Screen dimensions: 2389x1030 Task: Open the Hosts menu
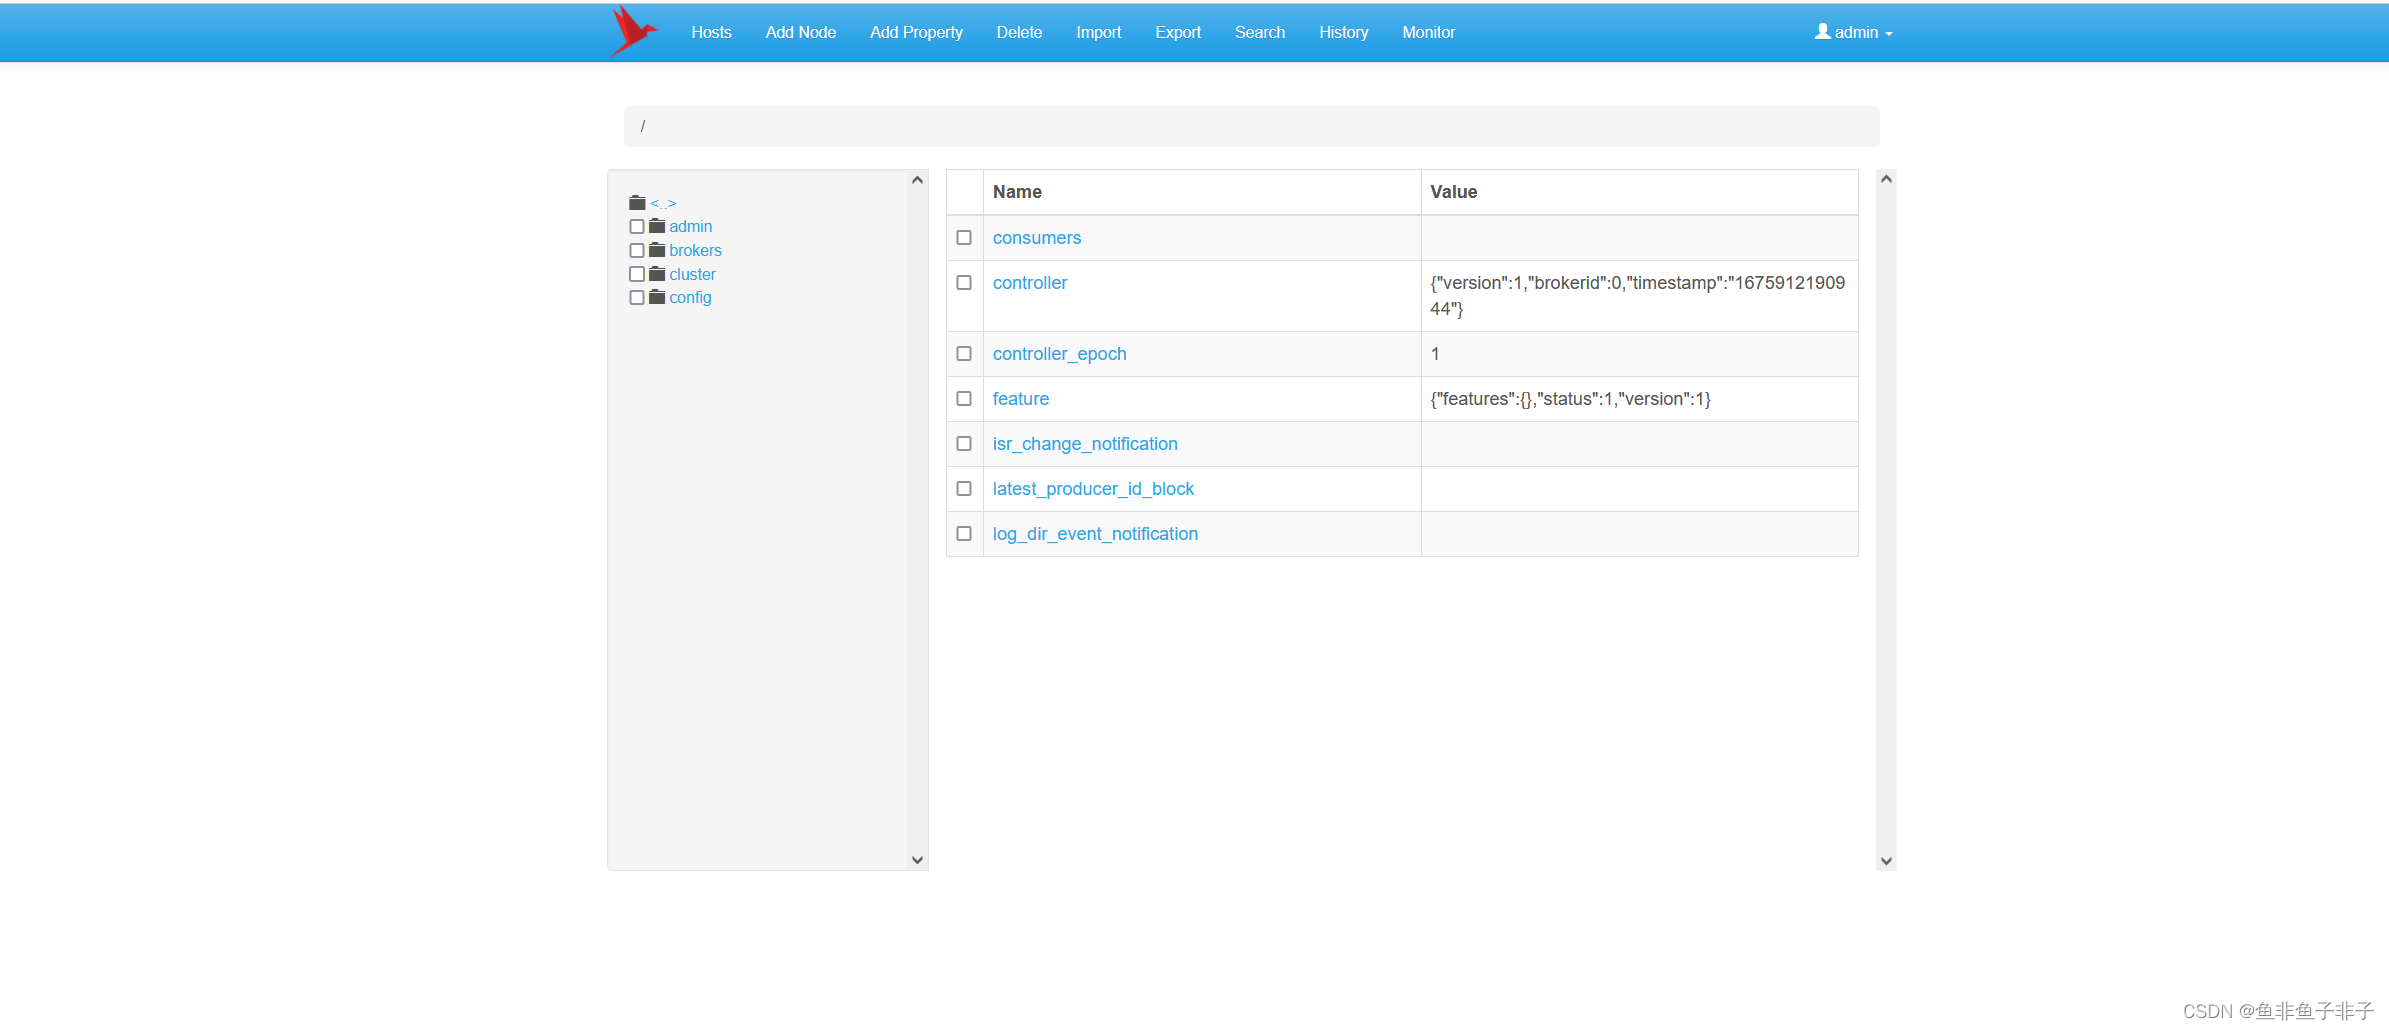[x=711, y=32]
